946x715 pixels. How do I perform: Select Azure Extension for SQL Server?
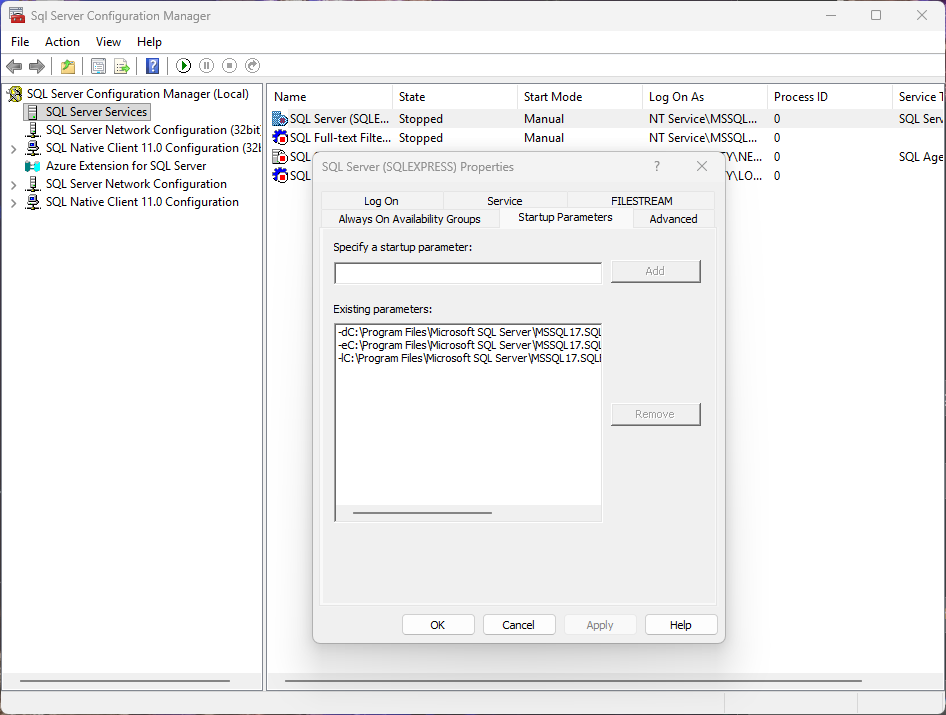pyautogui.click(x=126, y=166)
